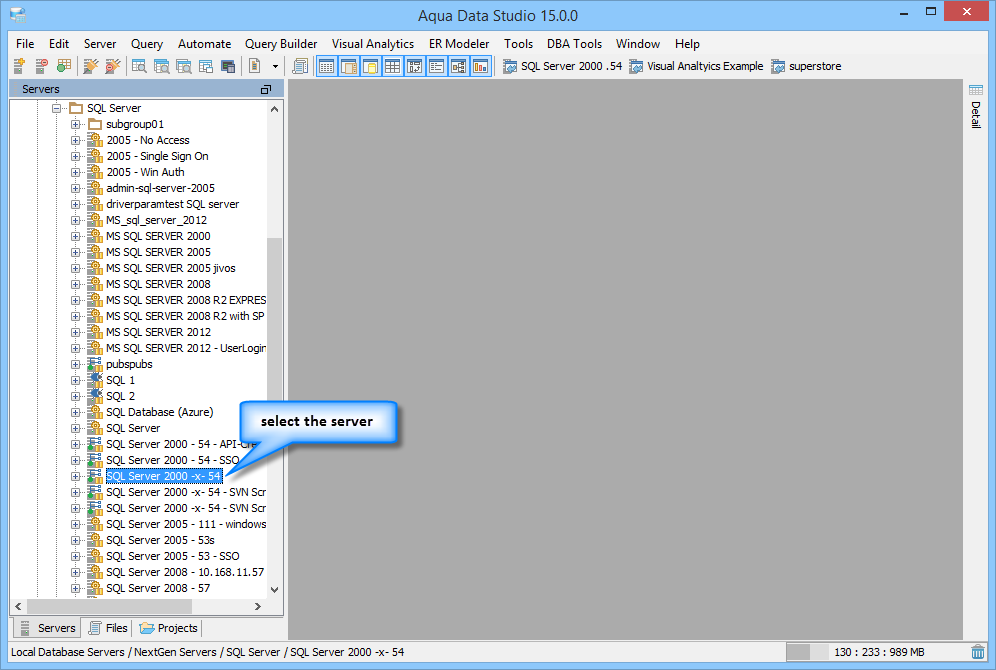The width and height of the screenshot is (996, 670).
Task: Click the Register Server toolbar icon
Action: (x=19, y=65)
